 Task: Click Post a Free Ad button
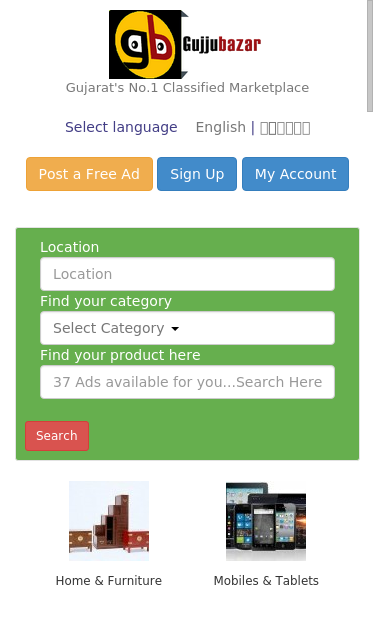90,174
